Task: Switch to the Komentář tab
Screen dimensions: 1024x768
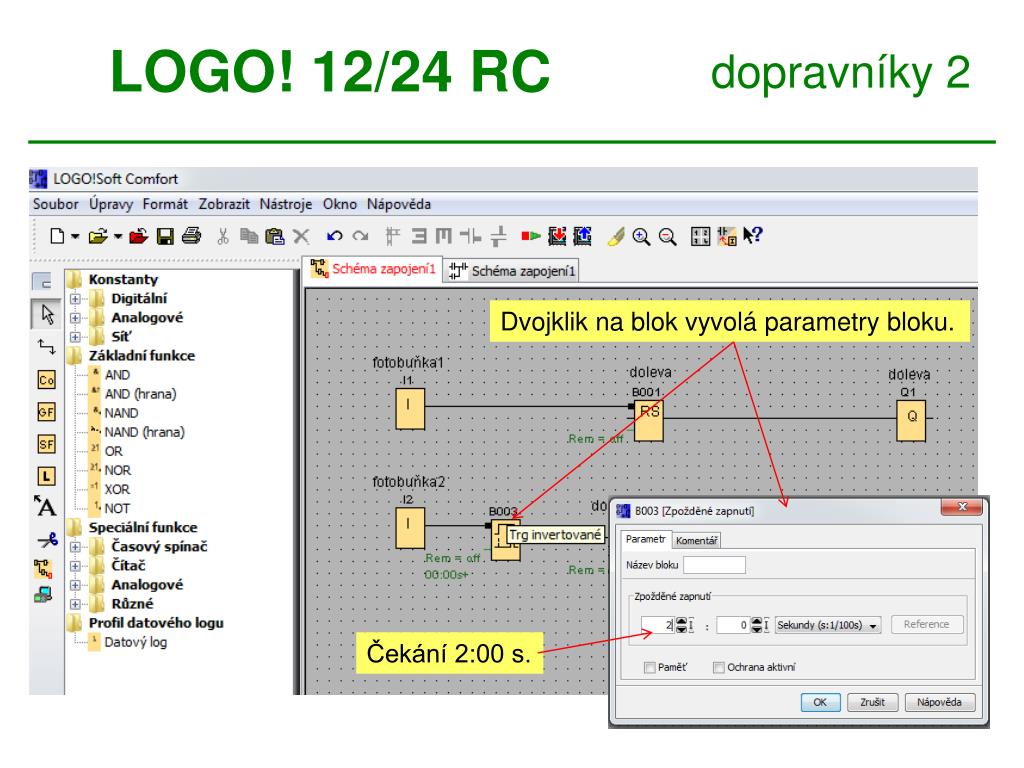Action: pos(696,541)
